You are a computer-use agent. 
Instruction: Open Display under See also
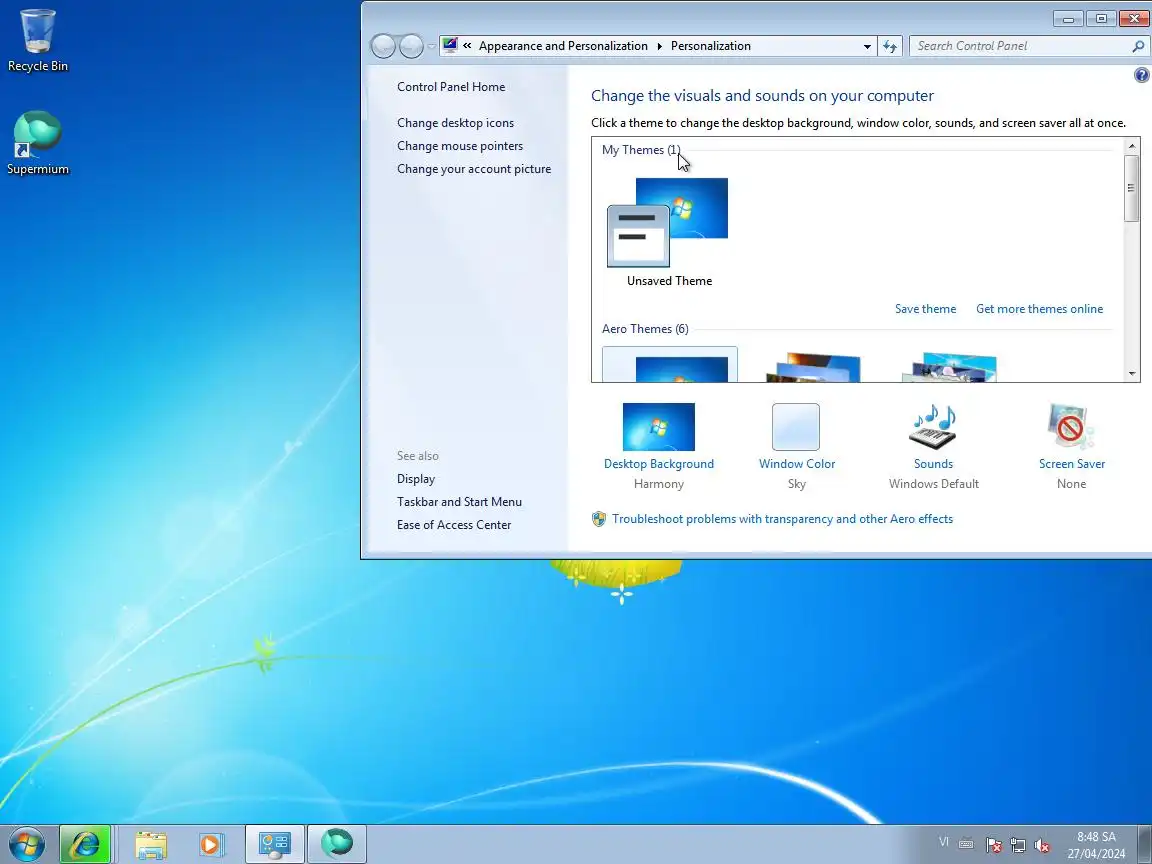click(416, 478)
